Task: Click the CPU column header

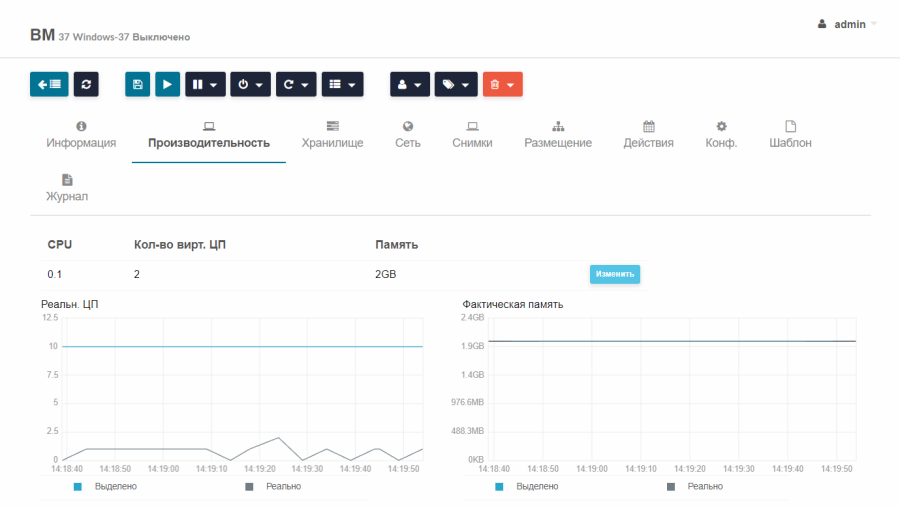Action: click(60, 245)
